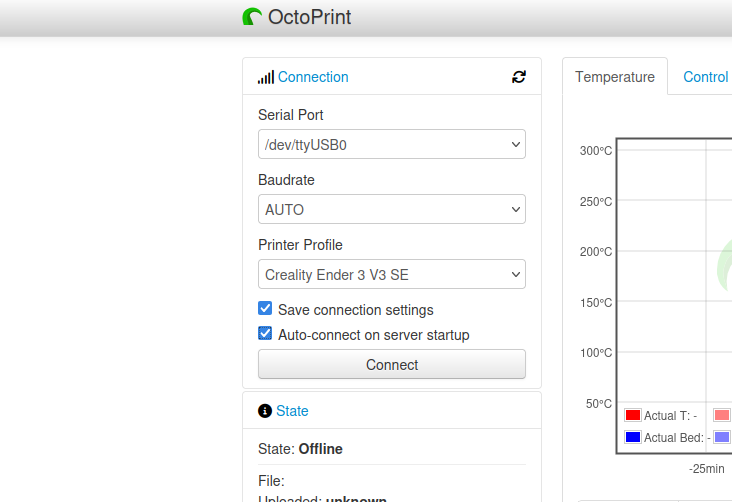Click the info icon beside State

(x=265, y=411)
